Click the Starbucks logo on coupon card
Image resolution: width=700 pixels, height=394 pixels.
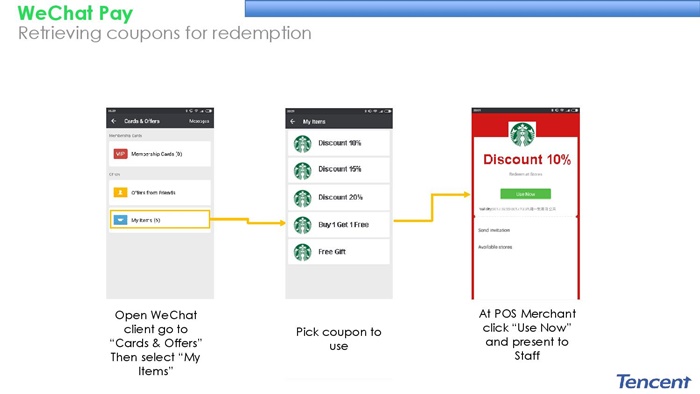(x=522, y=134)
